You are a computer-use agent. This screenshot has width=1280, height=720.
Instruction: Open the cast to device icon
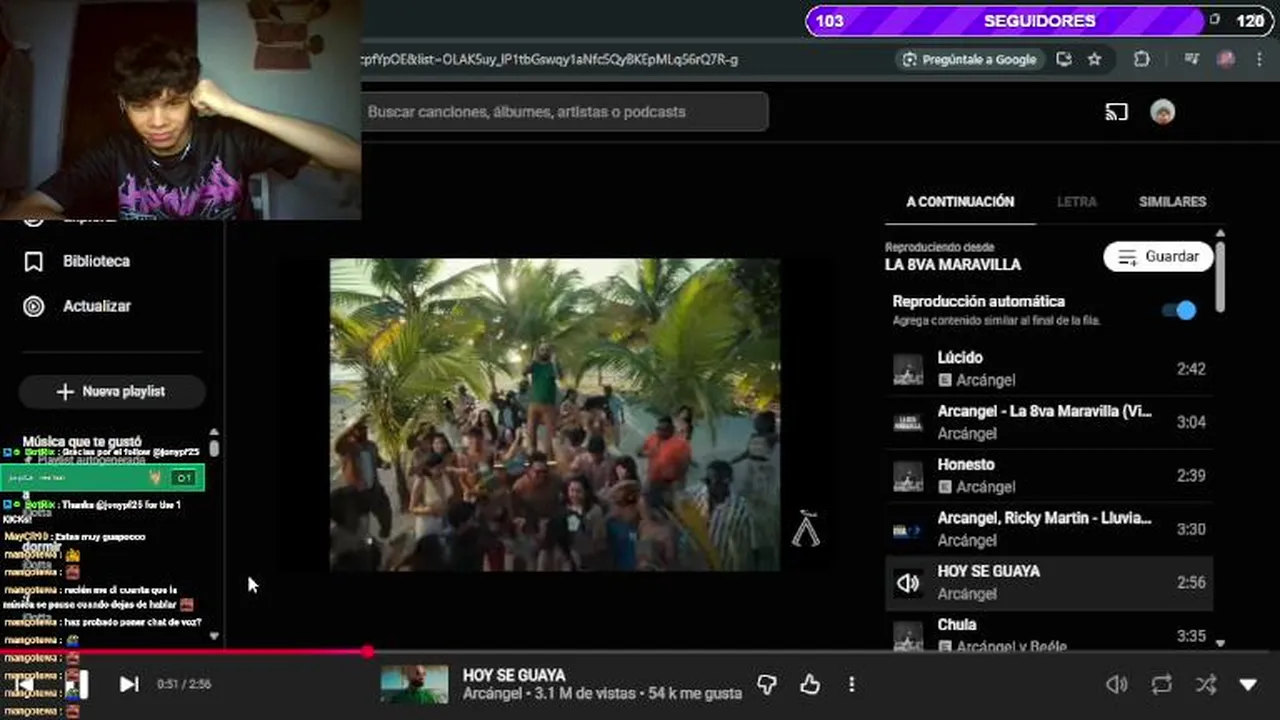pyautogui.click(x=1116, y=112)
